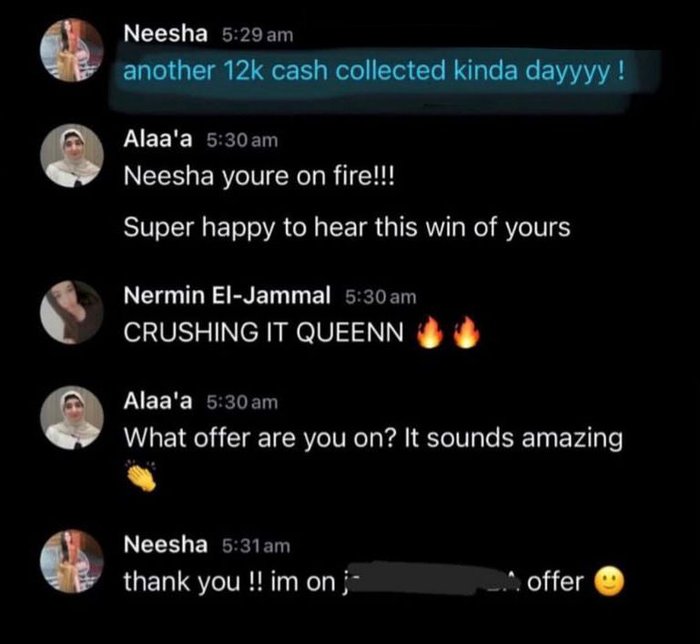This screenshot has height=644, width=700.
Task: Click the 'Neesha youre on fire!!!' message
Action: [259, 176]
